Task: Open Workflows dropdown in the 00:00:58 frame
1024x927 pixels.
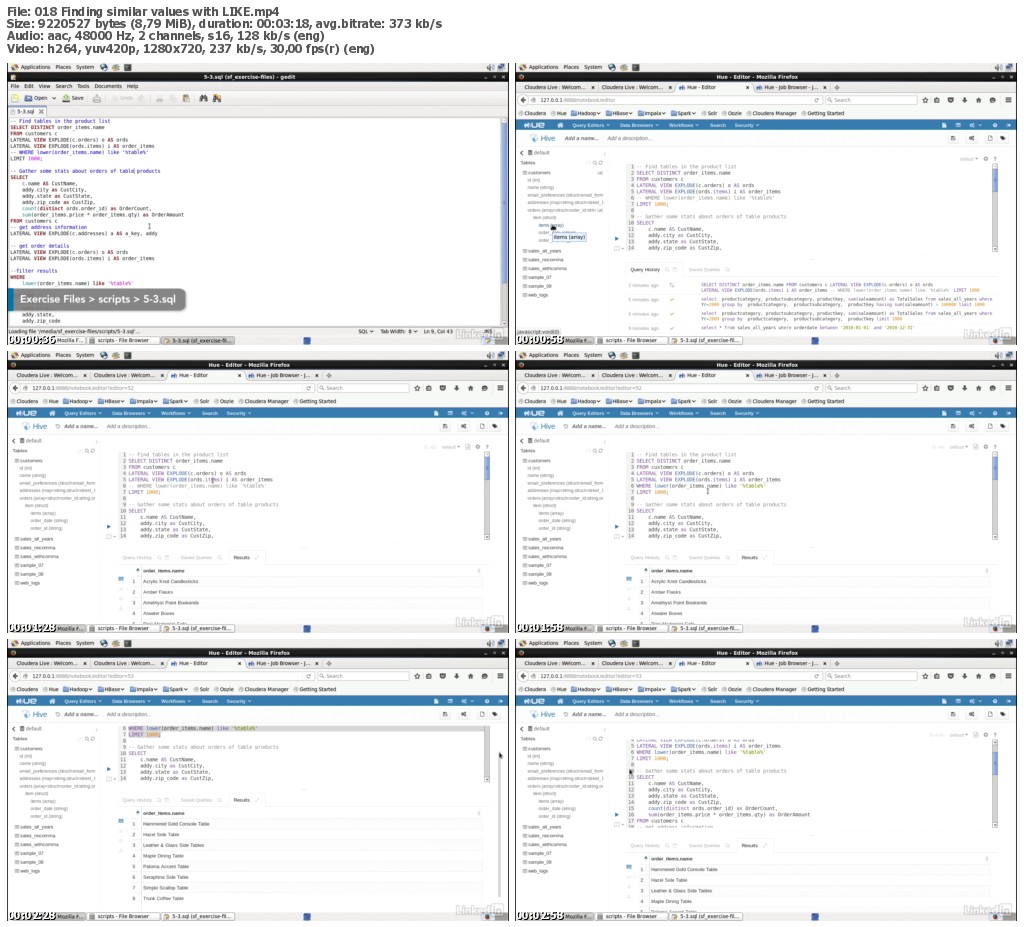Action: pyautogui.click(x=683, y=125)
